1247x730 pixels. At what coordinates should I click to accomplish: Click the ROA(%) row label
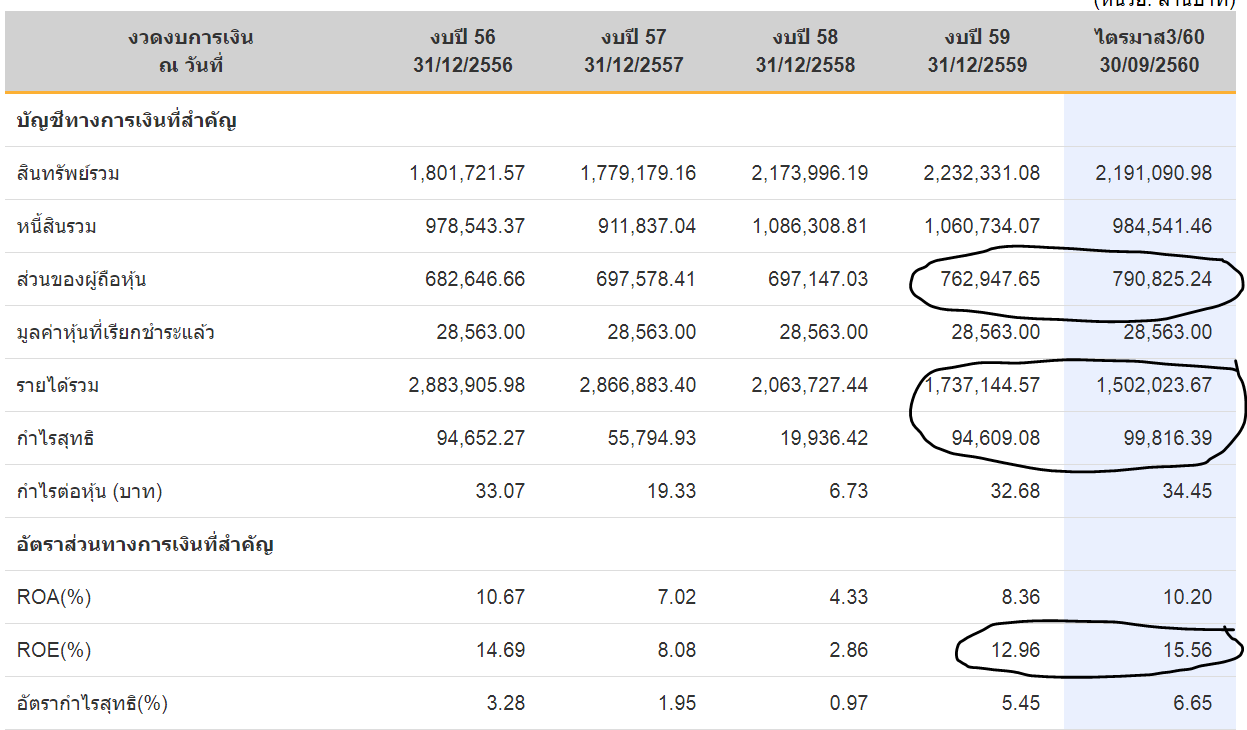tap(54, 597)
